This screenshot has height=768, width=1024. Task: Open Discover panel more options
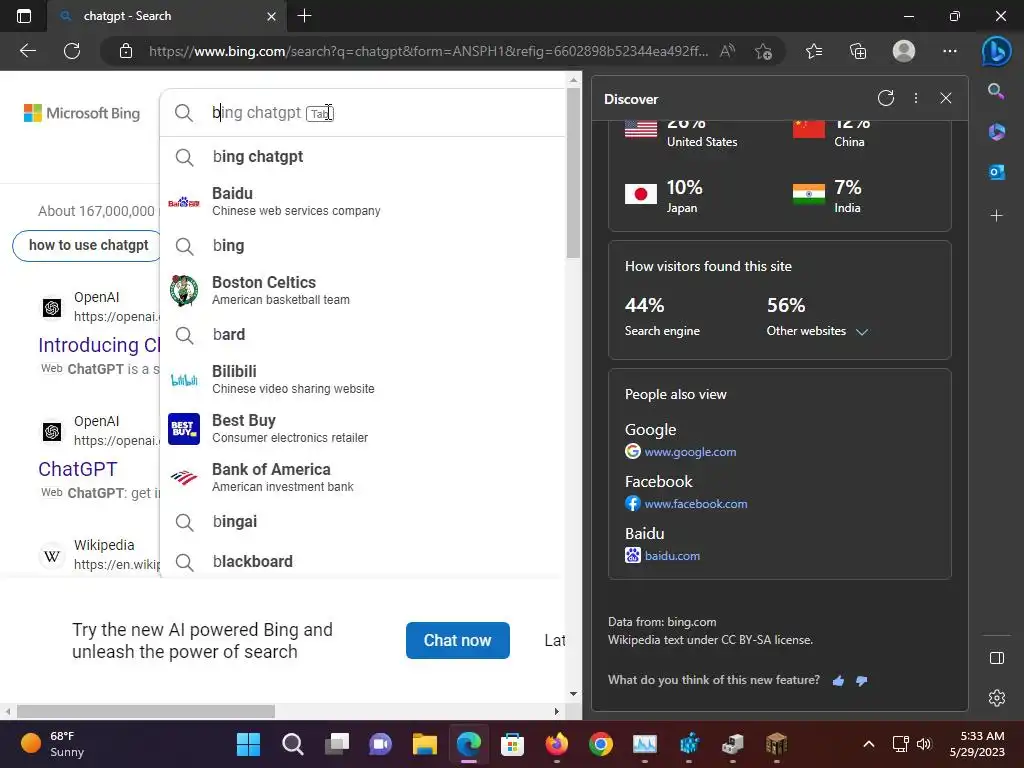coord(916,98)
